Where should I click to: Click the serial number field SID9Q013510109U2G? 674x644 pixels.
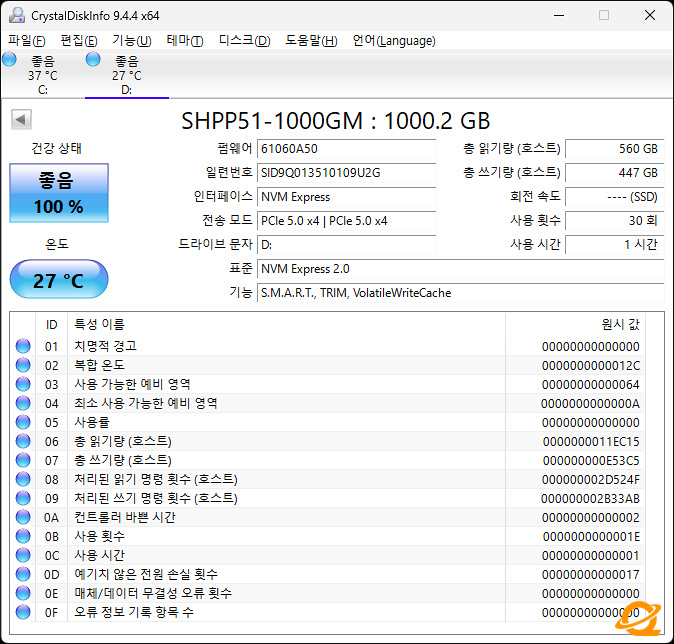point(346,173)
